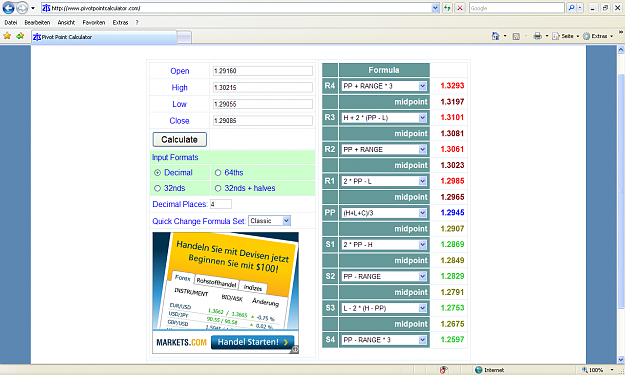Click the Decimal Places input field

pyautogui.click(x=221, y=204)
